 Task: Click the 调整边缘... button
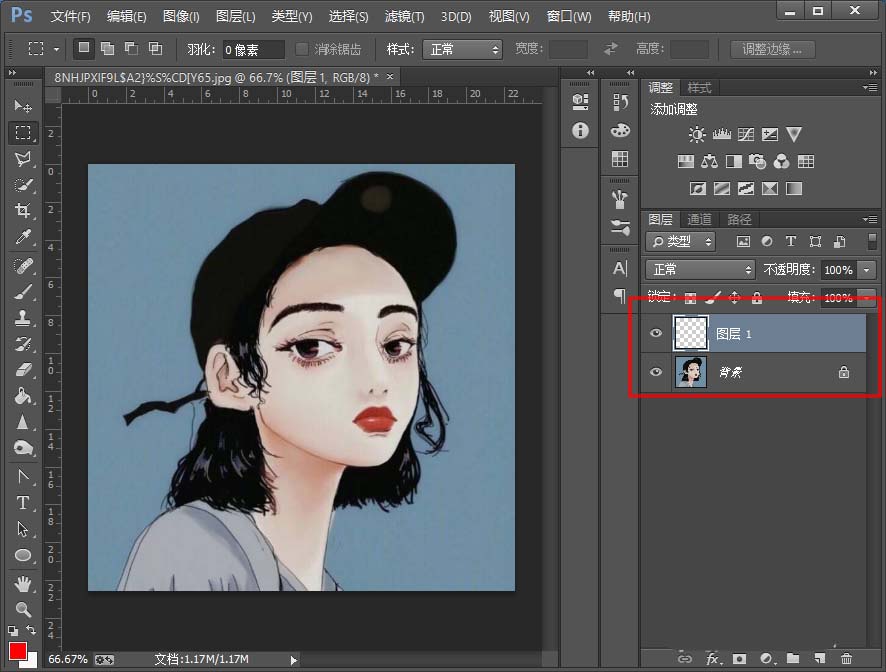[772, 49]
